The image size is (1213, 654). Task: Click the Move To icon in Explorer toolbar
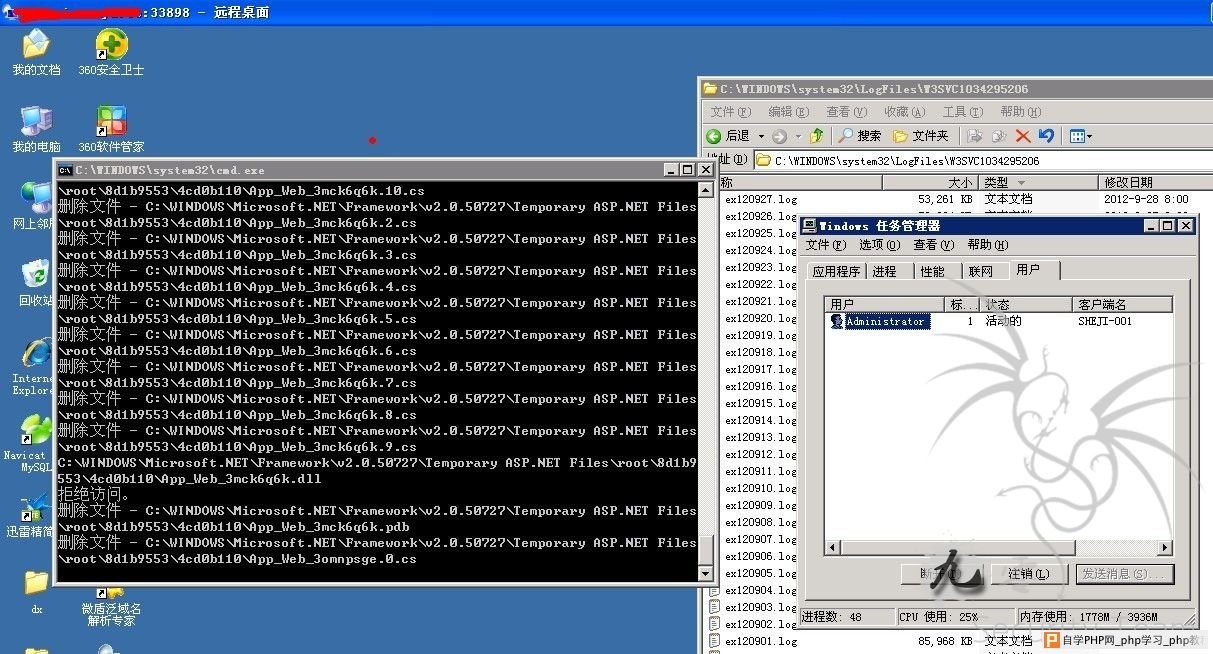975,136
